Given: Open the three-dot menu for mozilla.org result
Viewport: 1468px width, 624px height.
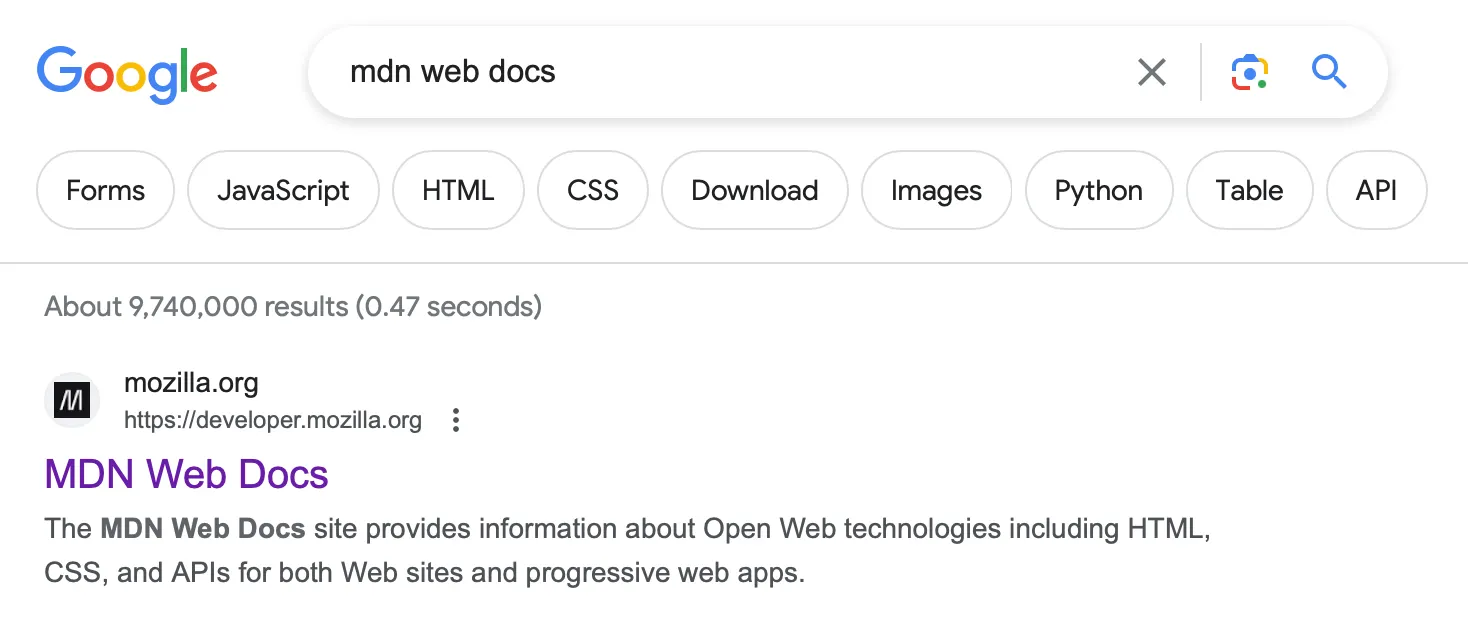Looking at the screenshot, I should point(456,420).
